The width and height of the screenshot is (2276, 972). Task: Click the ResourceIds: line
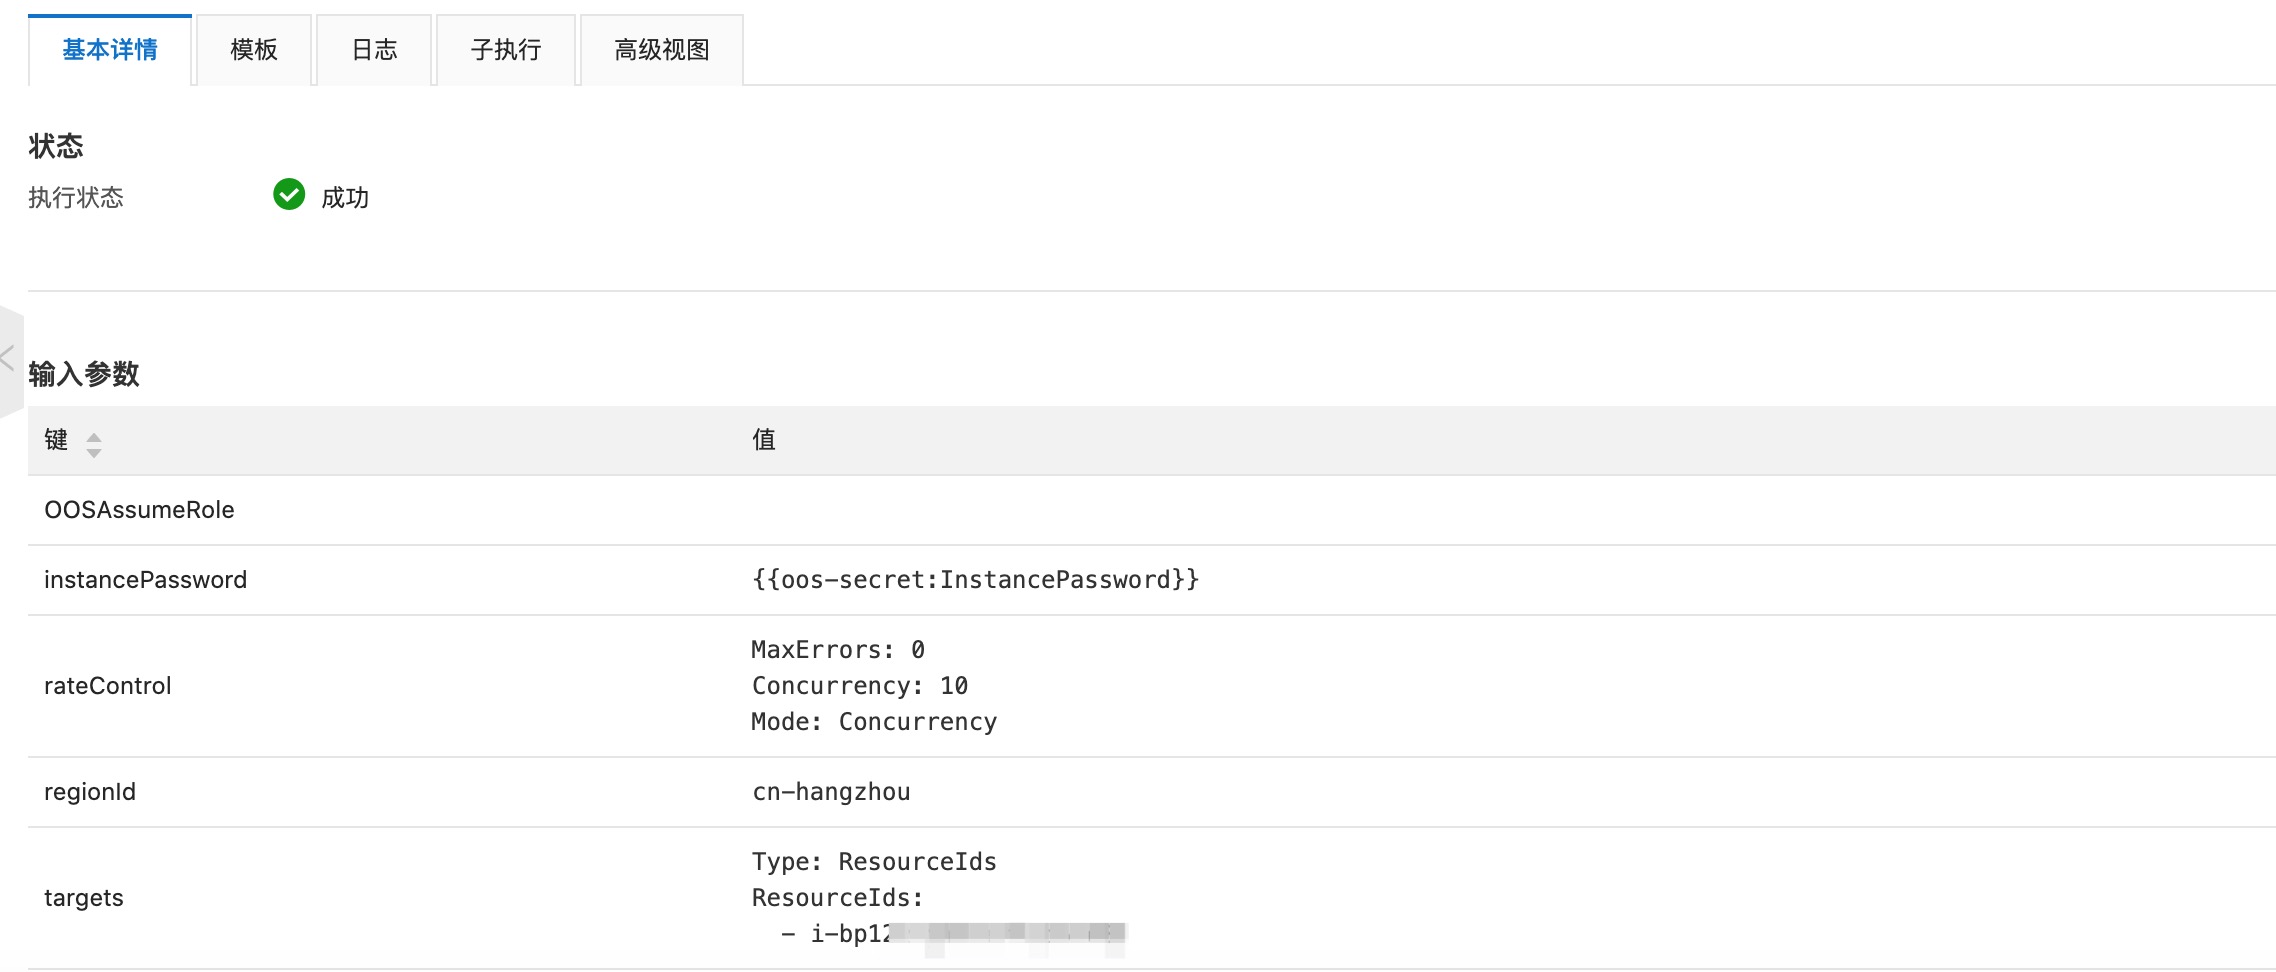pos(838,898)
